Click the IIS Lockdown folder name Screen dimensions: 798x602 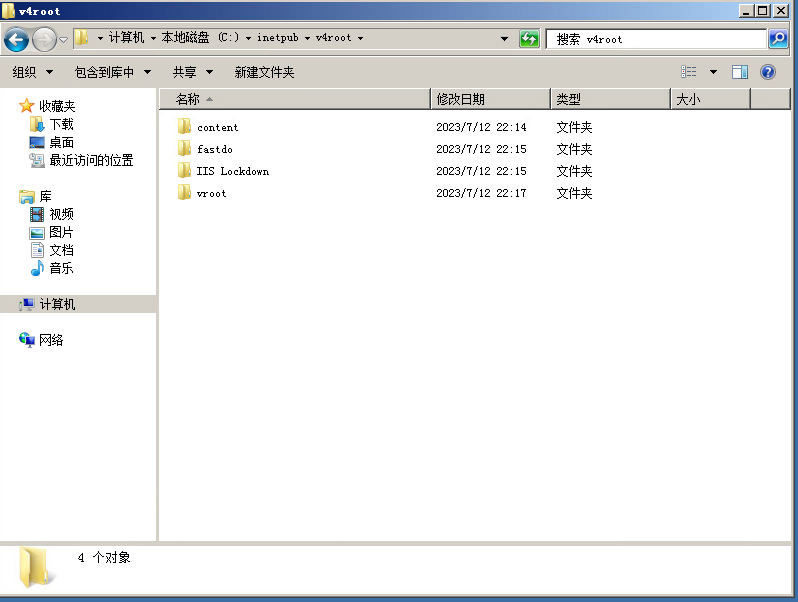233,171
